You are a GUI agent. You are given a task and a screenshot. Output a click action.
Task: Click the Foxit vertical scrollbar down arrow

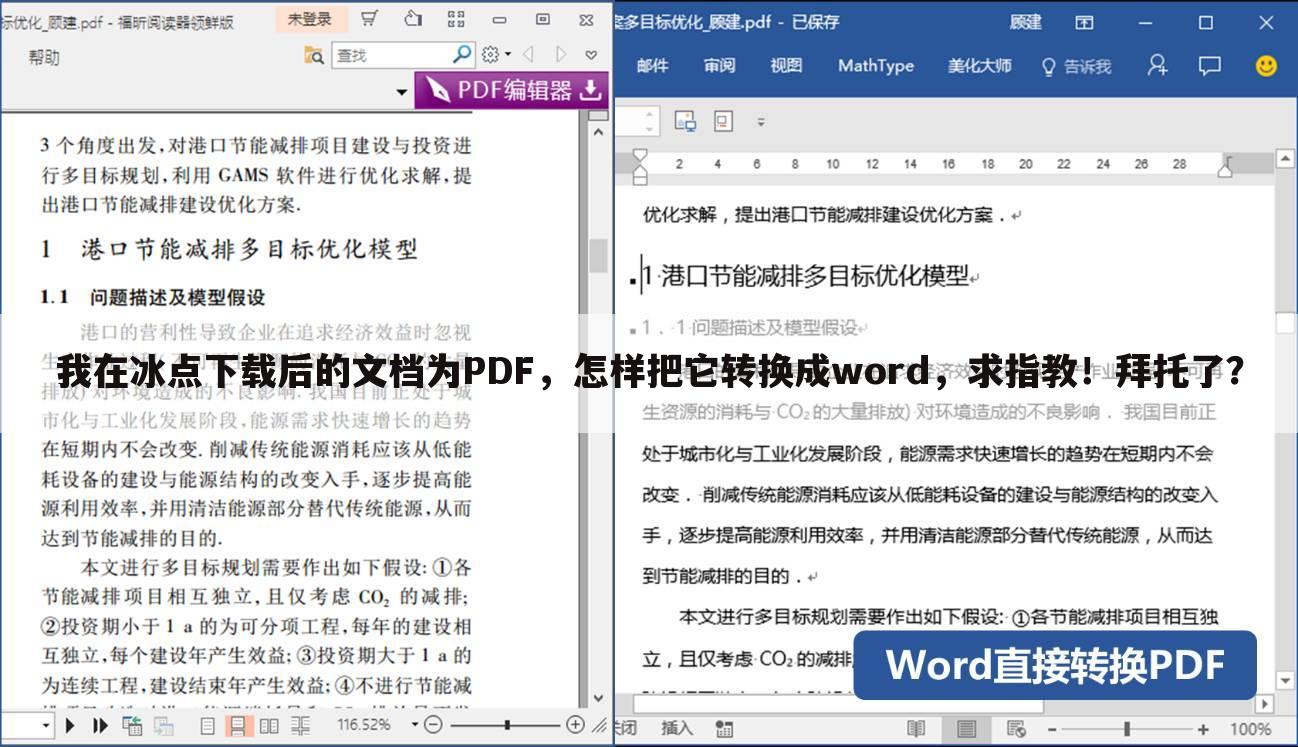click(598, 699)
